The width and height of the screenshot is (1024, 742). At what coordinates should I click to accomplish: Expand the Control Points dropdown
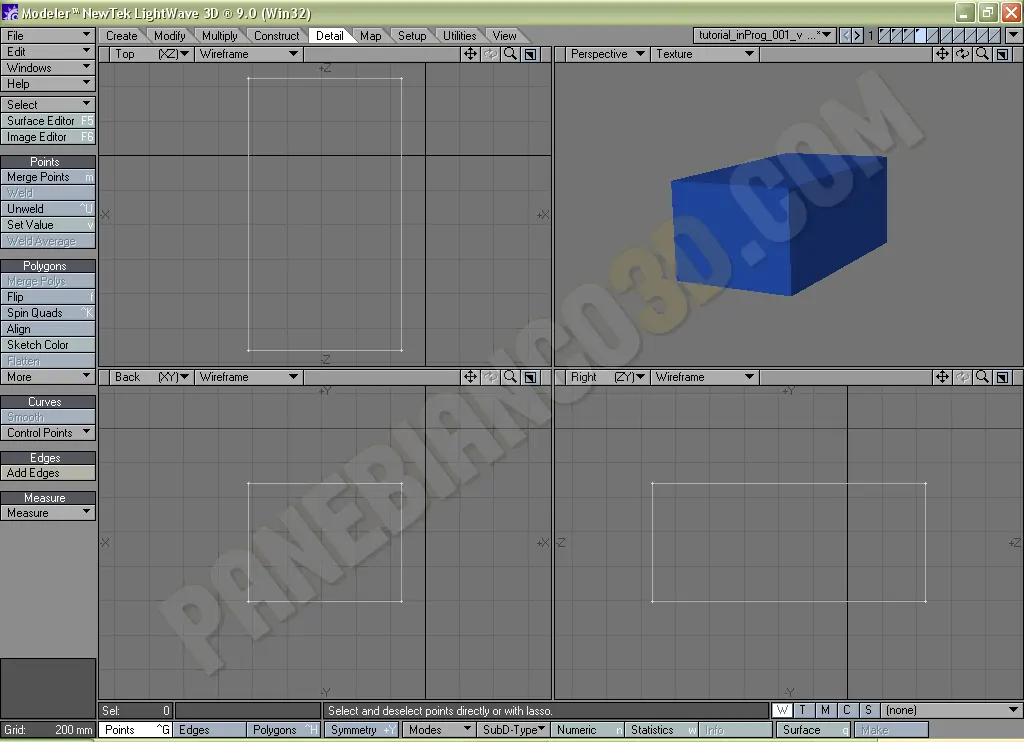48,432
